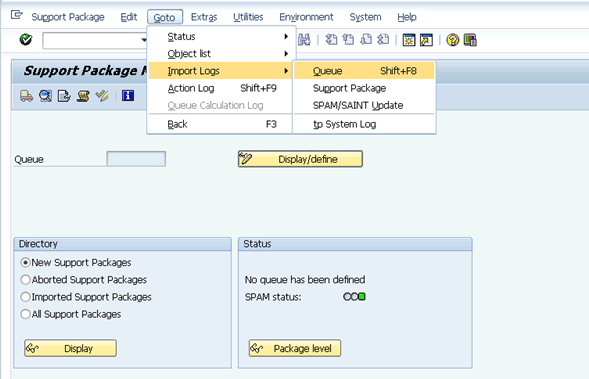Click the truck Import Queue icon
The width and height of the screenshot is (589, 379).
[26, 96]
